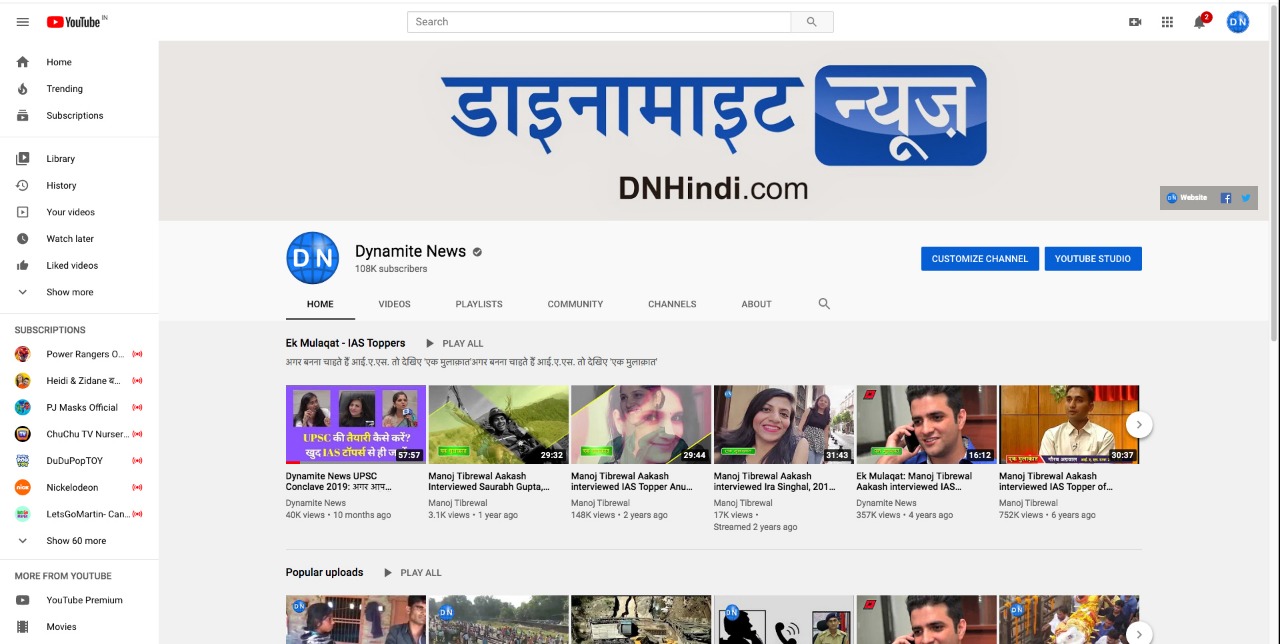Play all Popular uploads
This screenshot has width=1280, height=644.
412,573
